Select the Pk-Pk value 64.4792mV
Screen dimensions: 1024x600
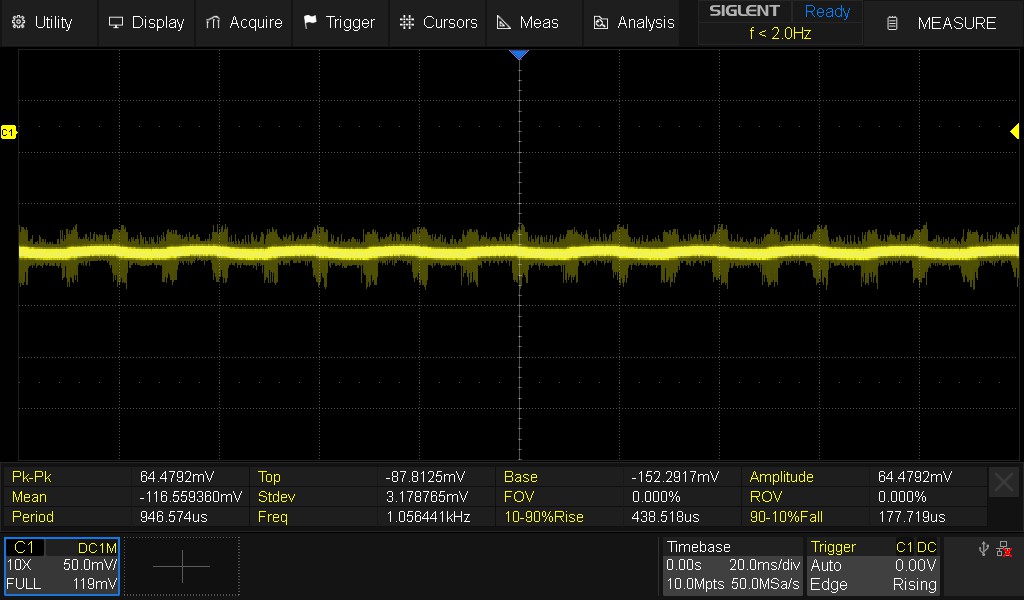[176, 477]
